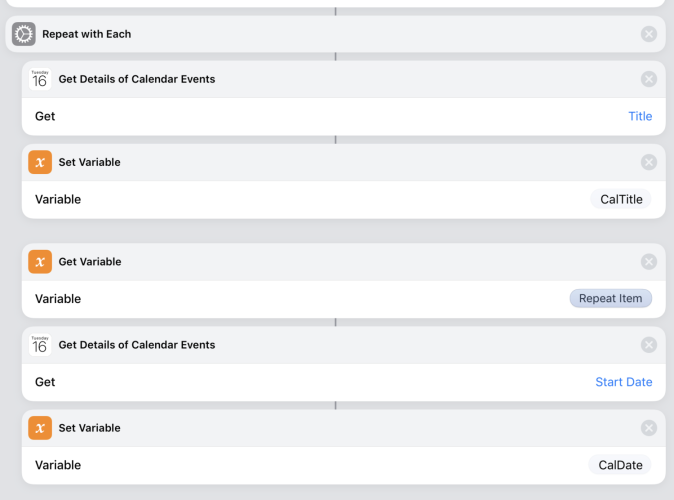The height and width of the screenshot is (500, 674).
Task: Click the Get Variable action's orange icon
Action: (x=40, y=262)
